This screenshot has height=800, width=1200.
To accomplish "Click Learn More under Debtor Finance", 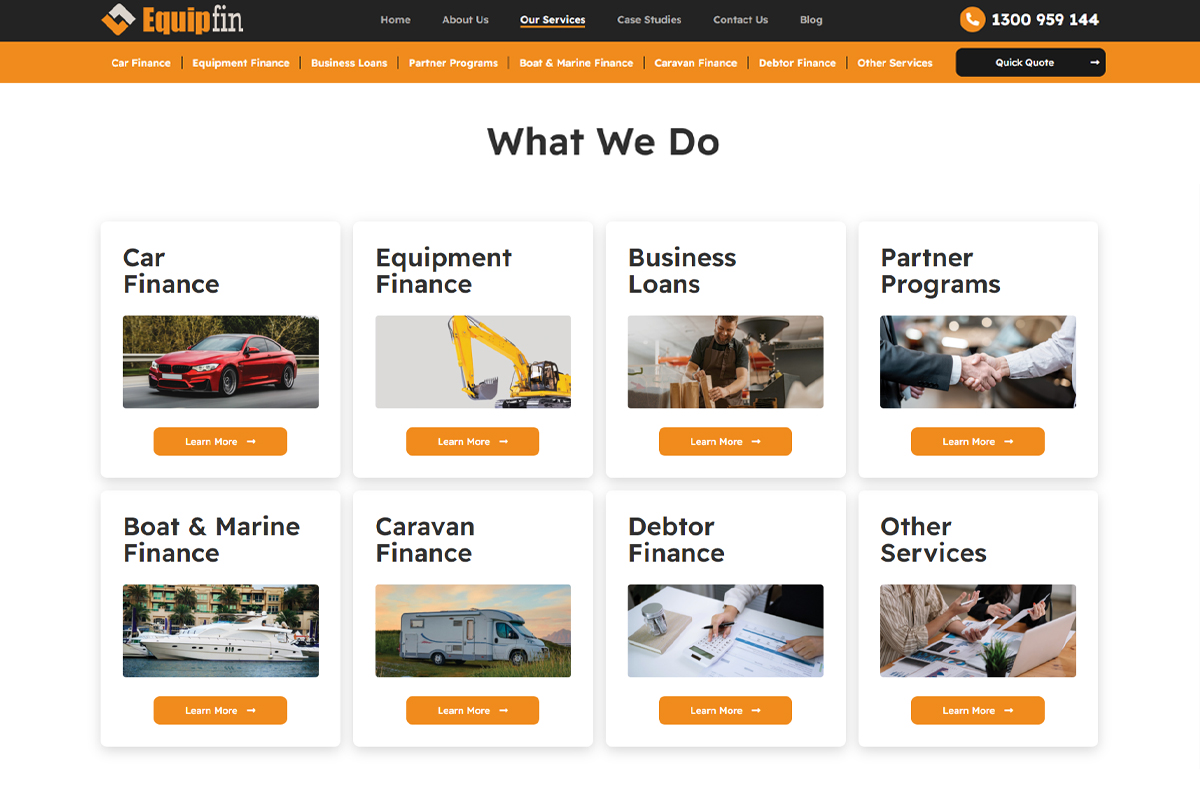I will 725,710.
